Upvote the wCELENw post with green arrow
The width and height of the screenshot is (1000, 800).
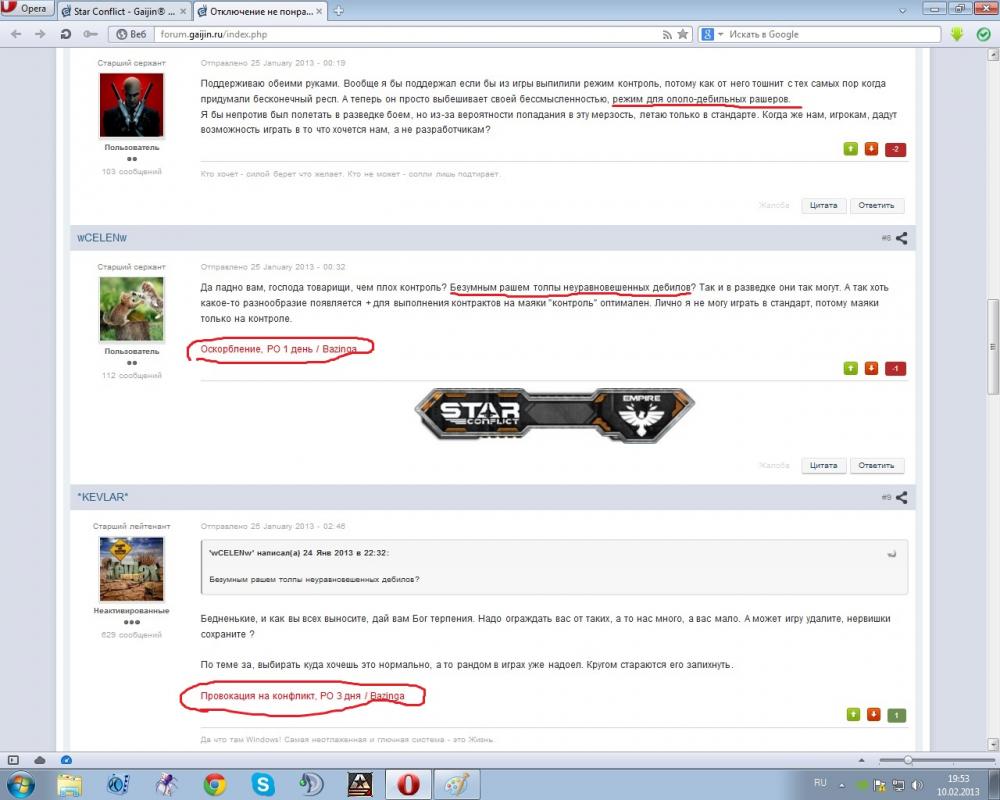coord(852,369)
